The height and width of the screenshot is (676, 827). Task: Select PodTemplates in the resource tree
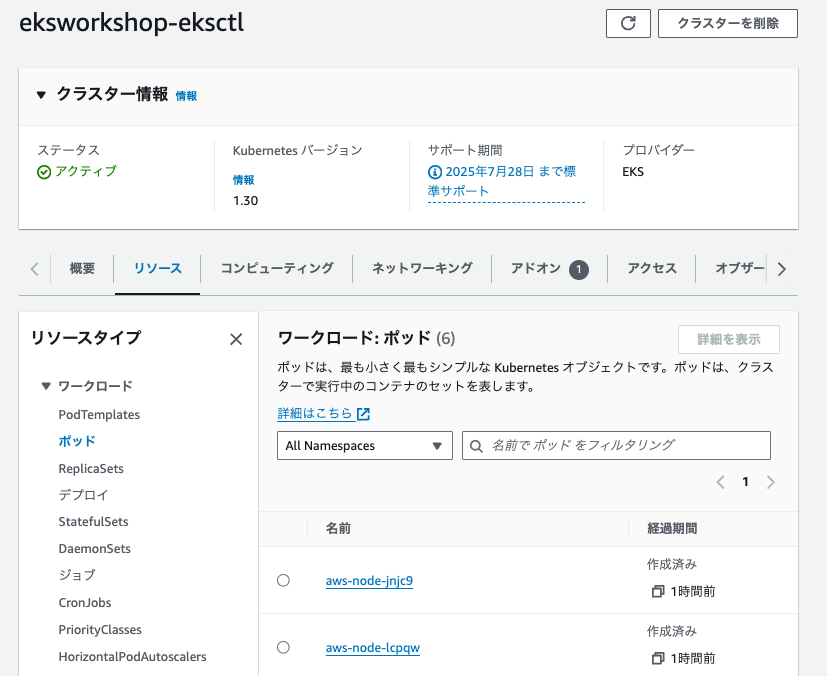tap(99, 415)
